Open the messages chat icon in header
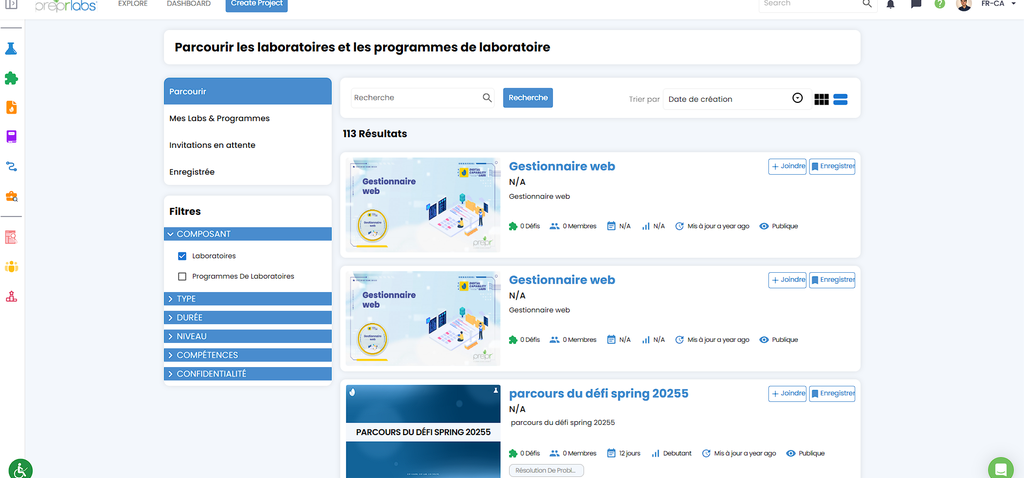 (x=916, y=4)
